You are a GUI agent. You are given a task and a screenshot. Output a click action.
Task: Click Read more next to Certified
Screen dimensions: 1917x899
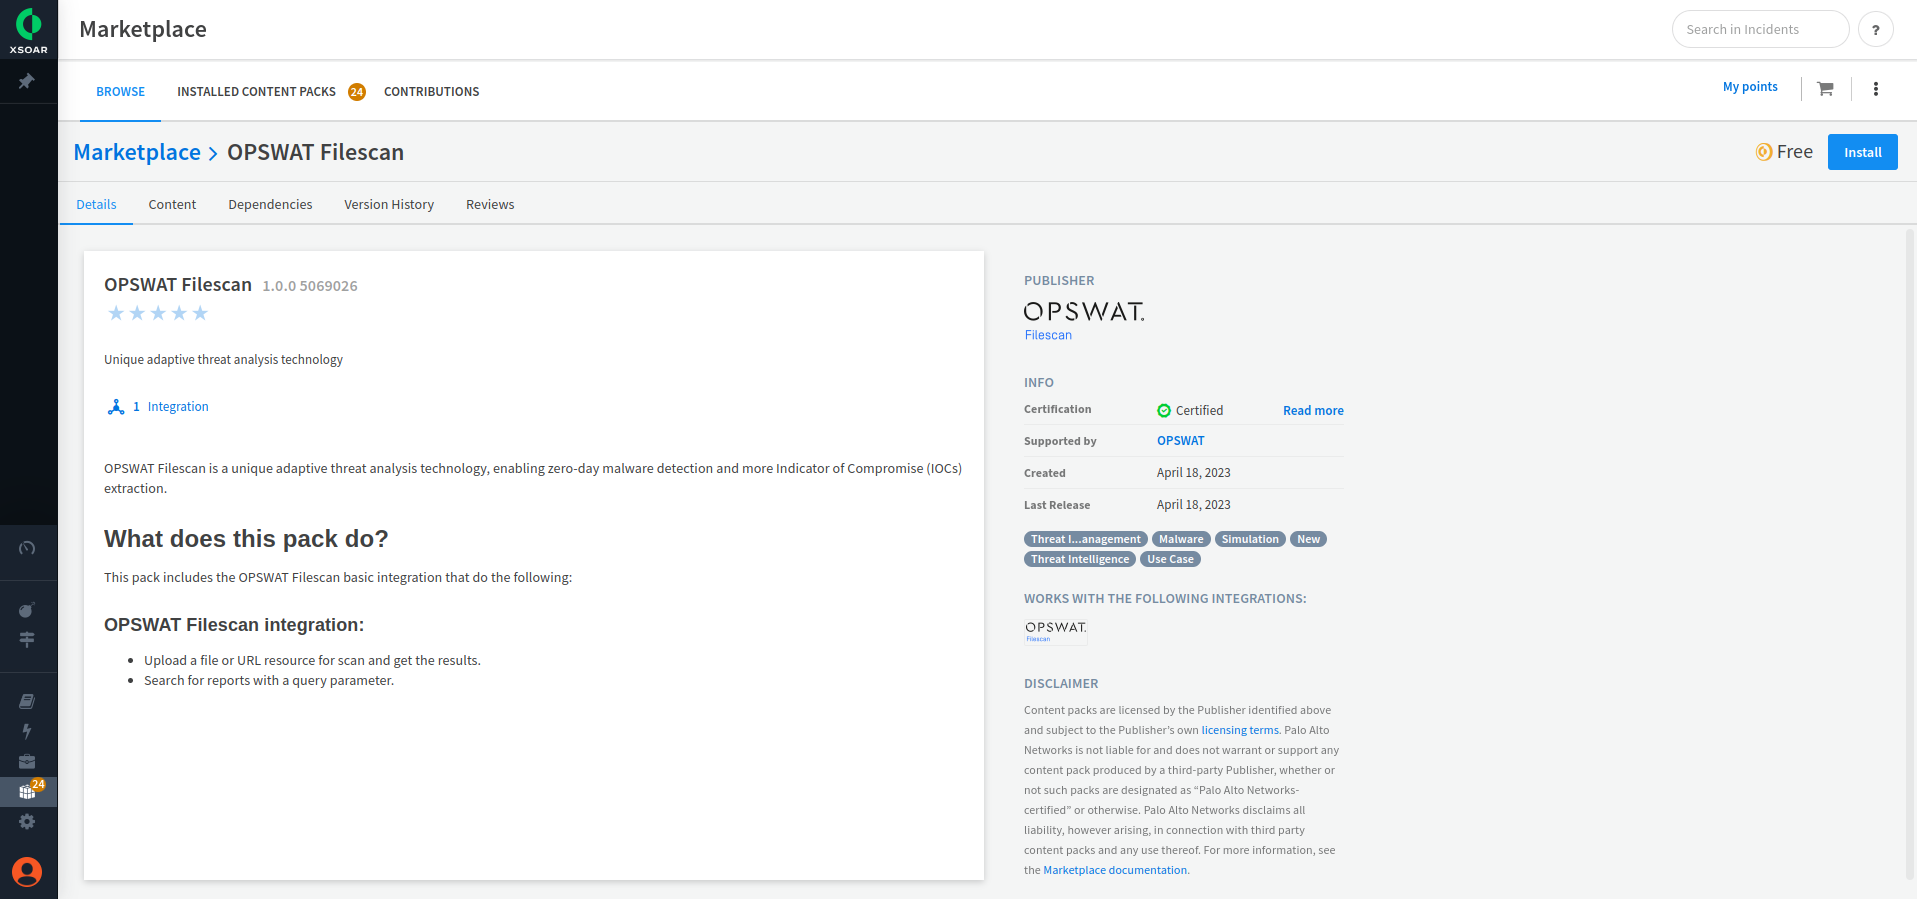[1313, 411]
